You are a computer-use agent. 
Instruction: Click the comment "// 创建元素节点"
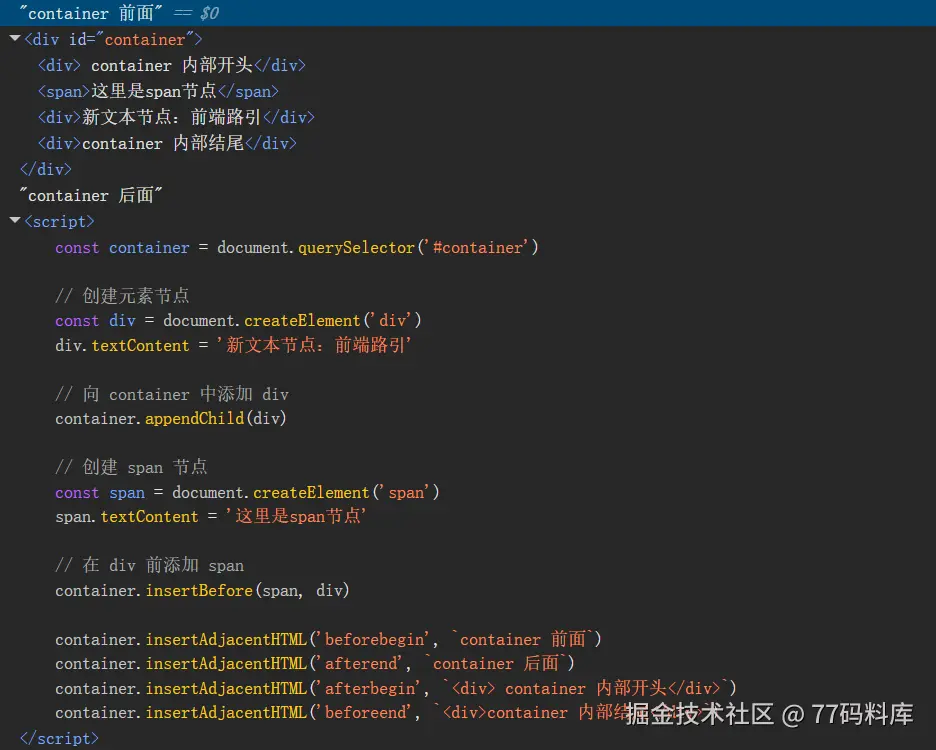pos(122,296)
